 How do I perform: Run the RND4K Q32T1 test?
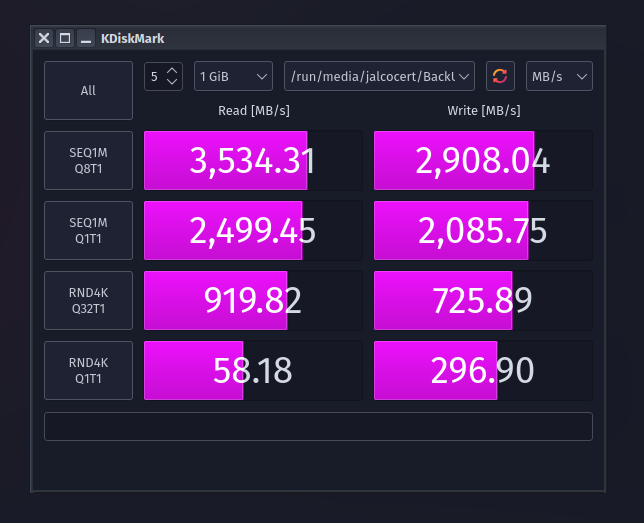[88, 300]
